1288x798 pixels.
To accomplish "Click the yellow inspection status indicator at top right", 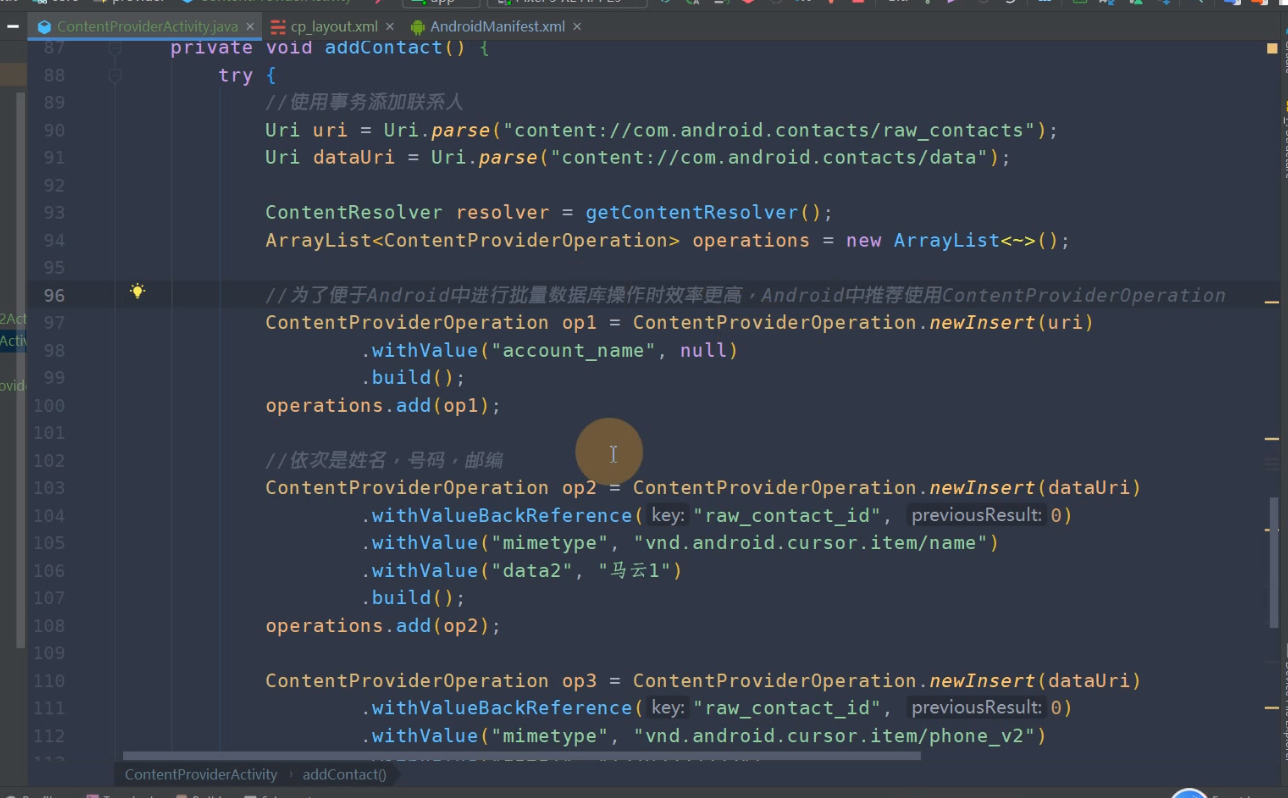I will click(x=1272, y=47).
